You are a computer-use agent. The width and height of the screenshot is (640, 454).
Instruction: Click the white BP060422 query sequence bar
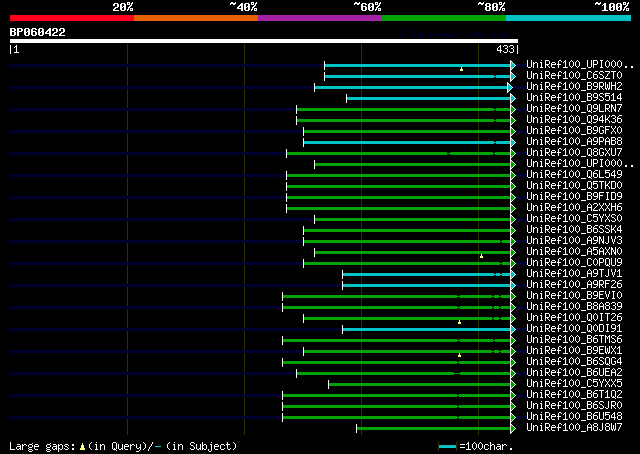pos(264,41)
